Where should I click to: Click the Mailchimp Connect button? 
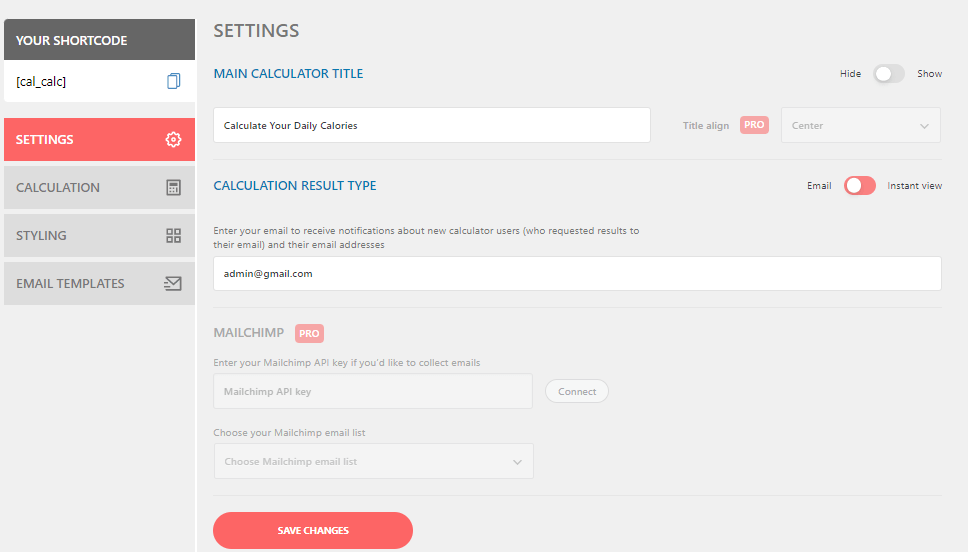coord(577,391)
